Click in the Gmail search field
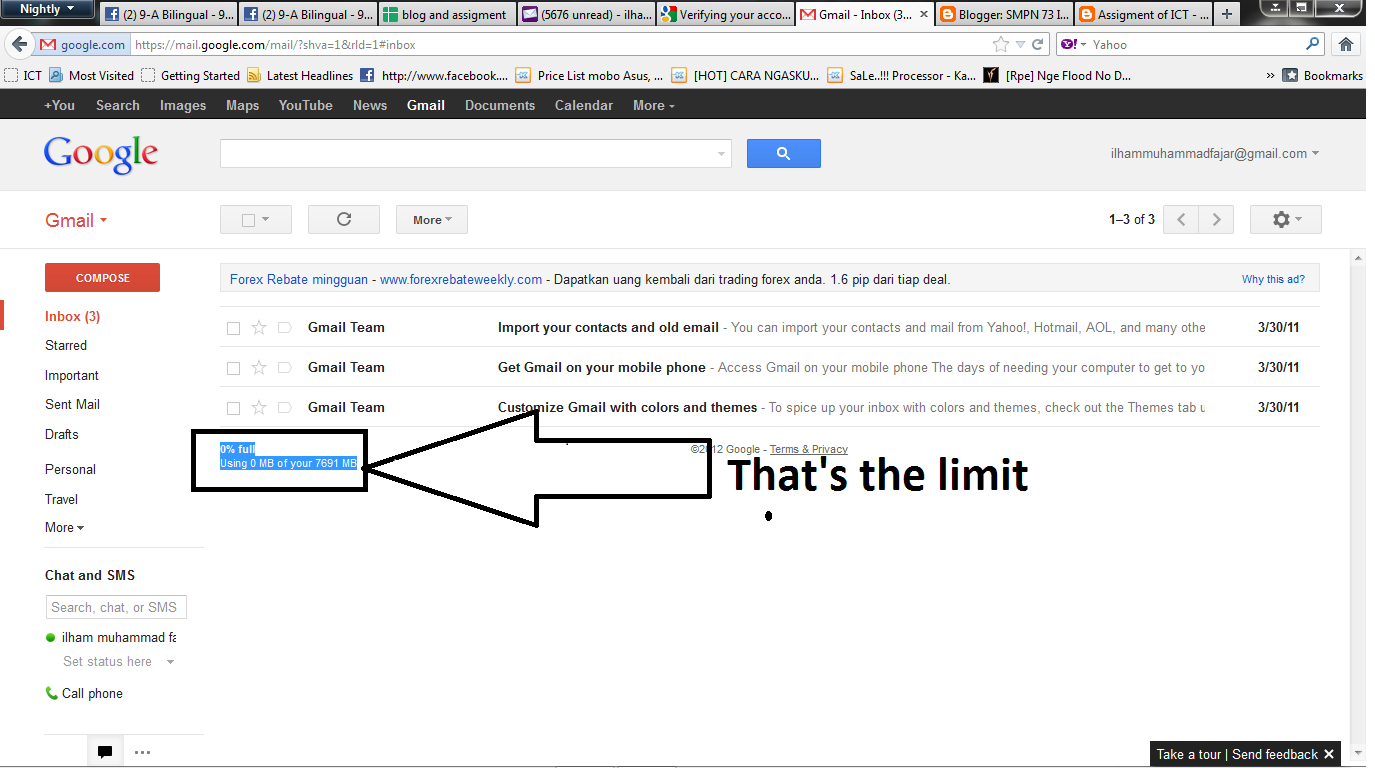The image size is (1375, 773). [467, 153]
